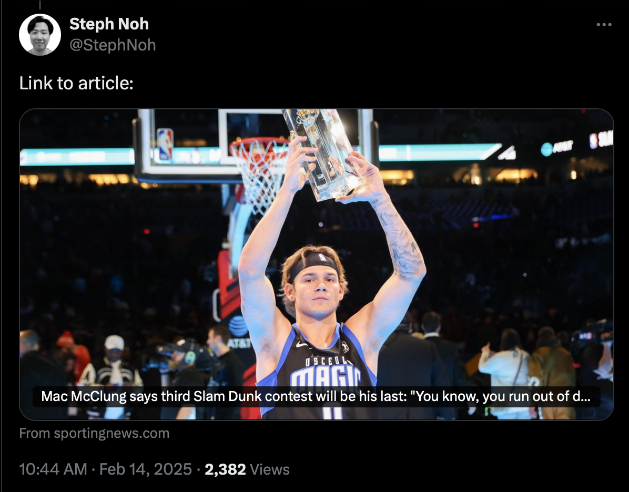
Task: Click the AT&T sign at upper right of photo
Action: (557, 148)
